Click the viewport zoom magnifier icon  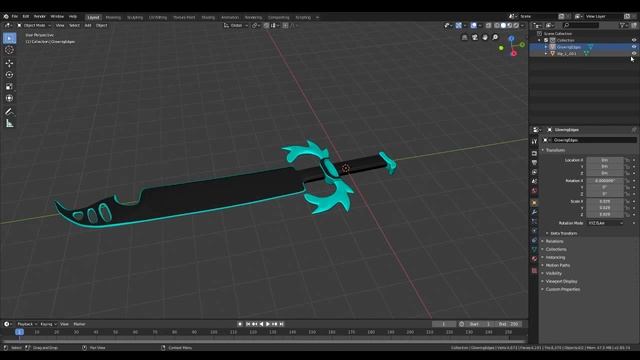coord(495,38)
